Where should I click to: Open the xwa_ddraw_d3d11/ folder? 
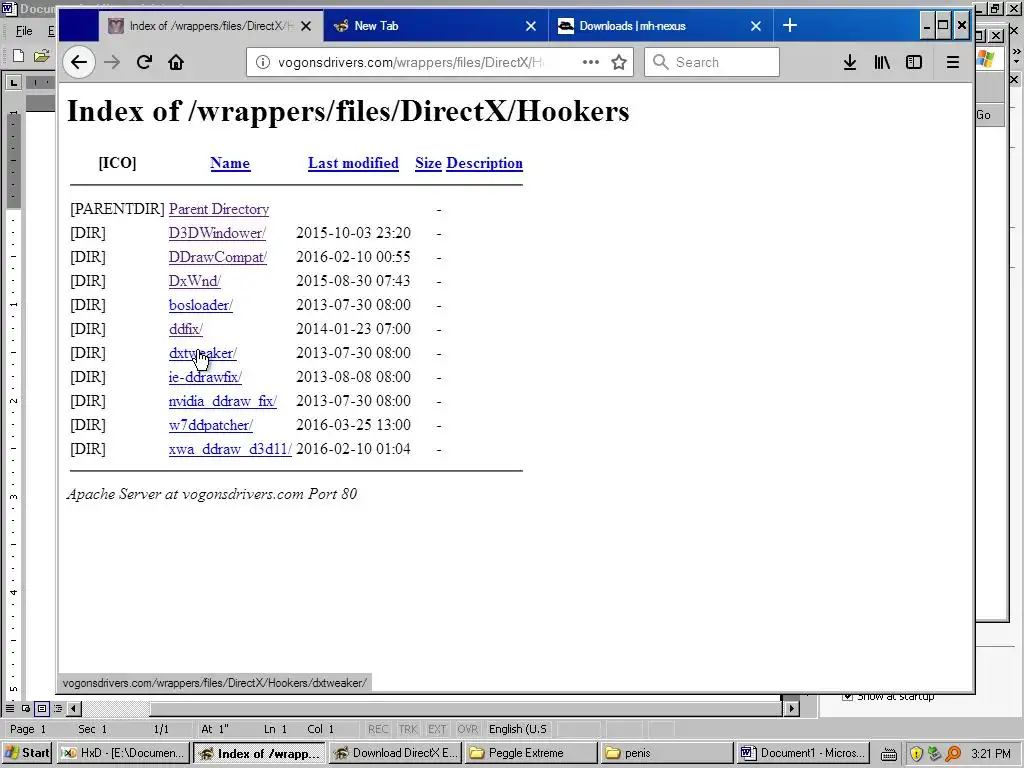(x=230, y=449)
